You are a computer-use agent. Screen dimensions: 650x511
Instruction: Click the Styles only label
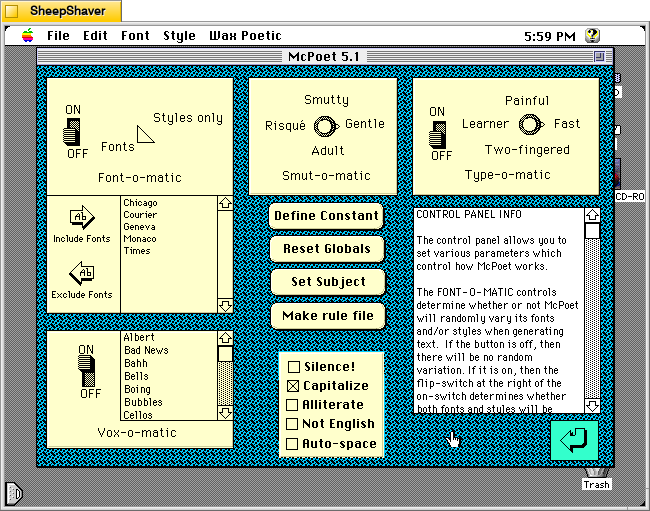(188, 118)
